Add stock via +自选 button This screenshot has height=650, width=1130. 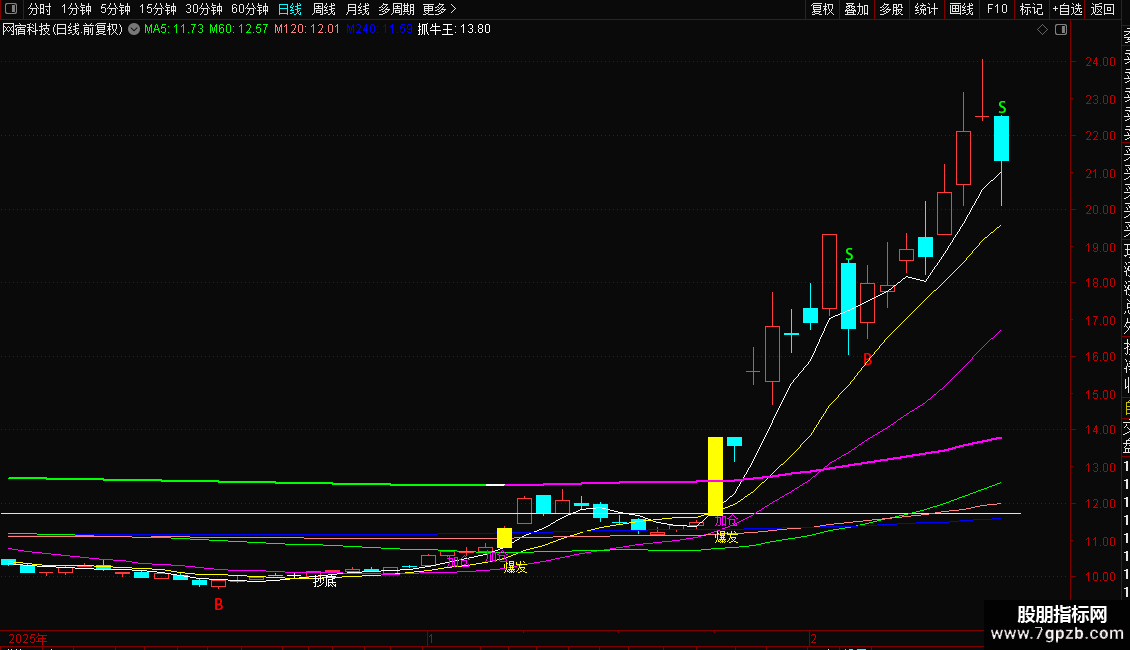[x=1067, y=9]
